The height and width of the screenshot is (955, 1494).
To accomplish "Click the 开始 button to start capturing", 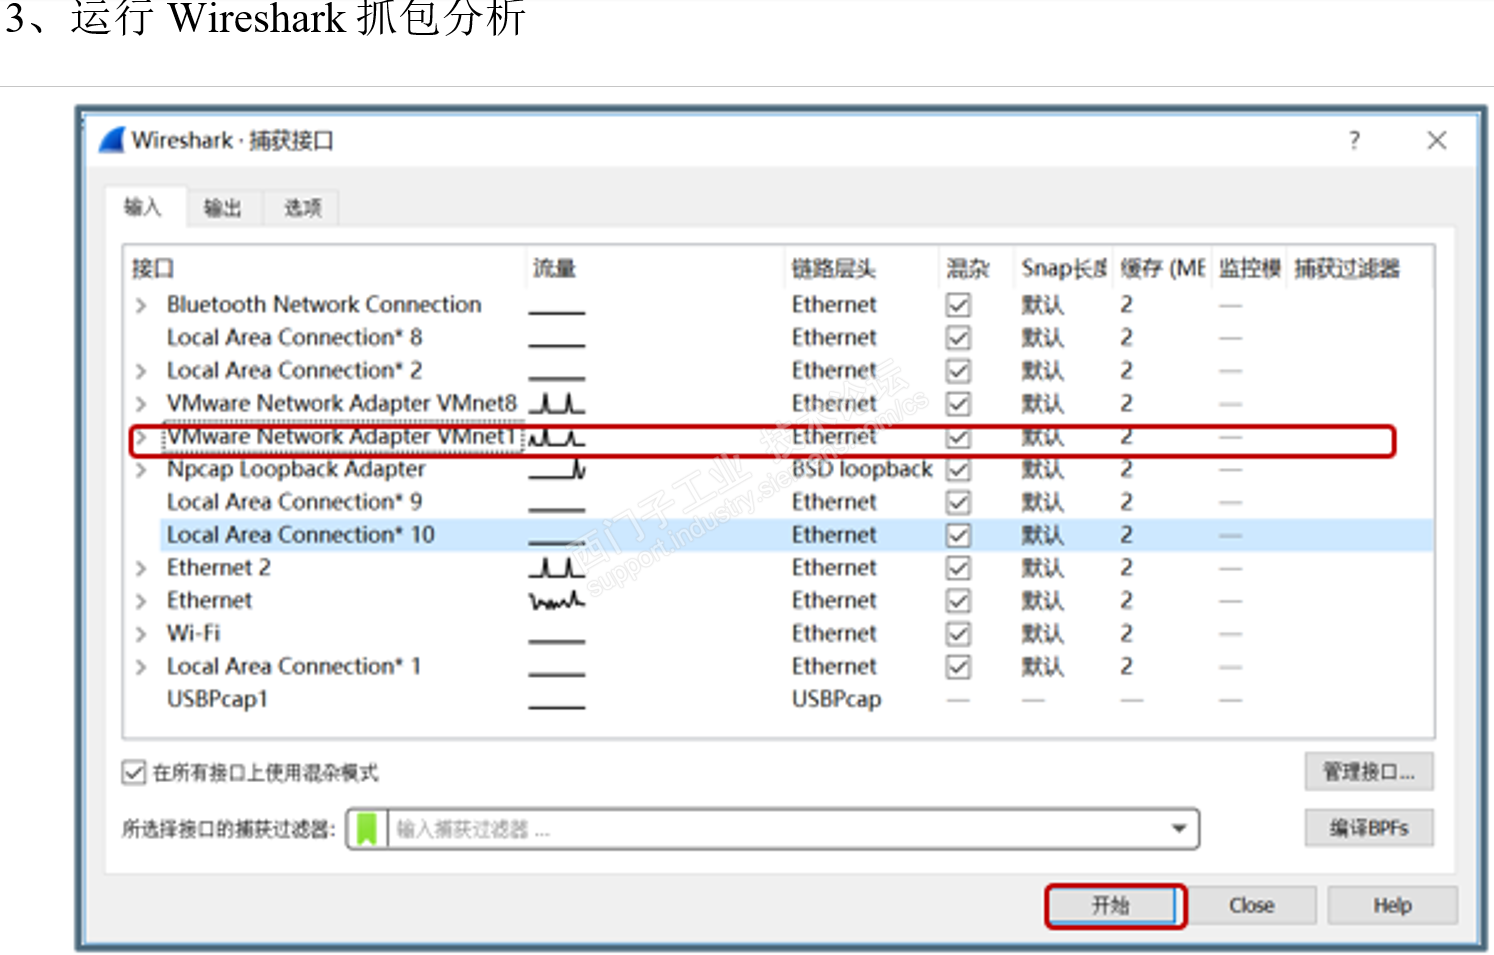I will coord(1111,906).
